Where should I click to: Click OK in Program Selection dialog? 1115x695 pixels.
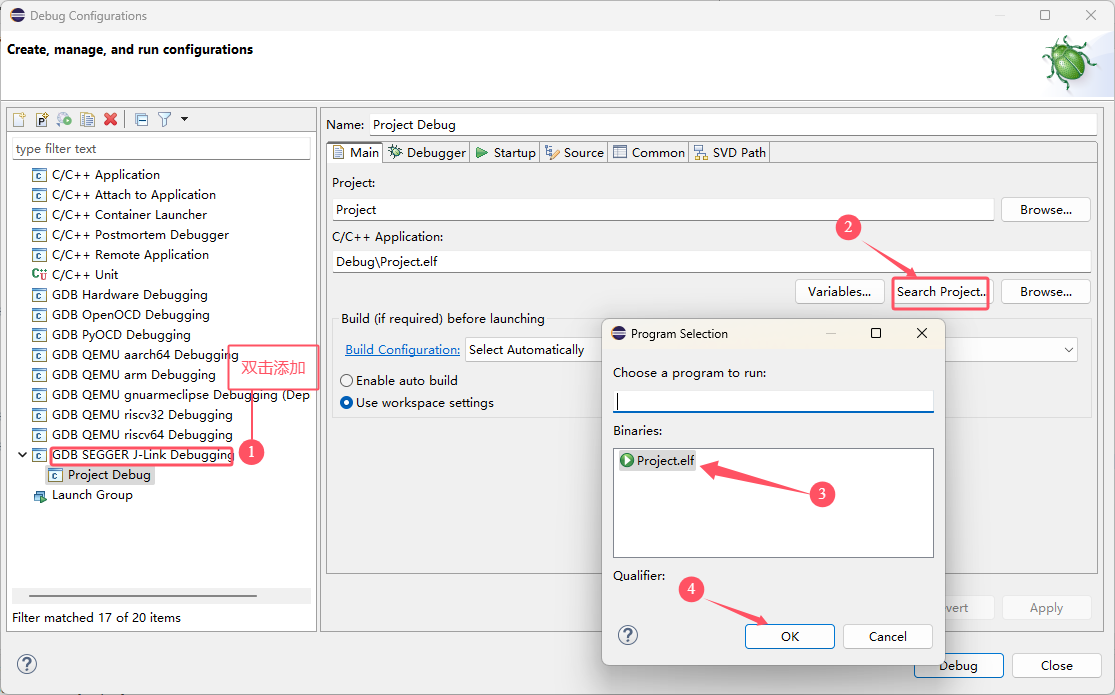[790, 637]
